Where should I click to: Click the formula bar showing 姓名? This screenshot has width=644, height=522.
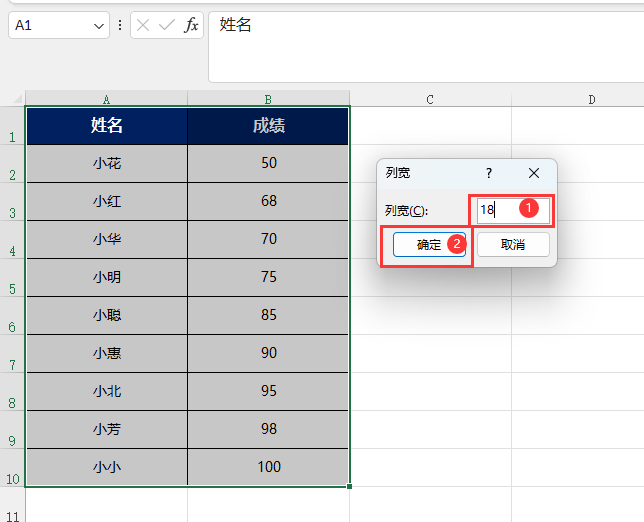pos(426,47)
